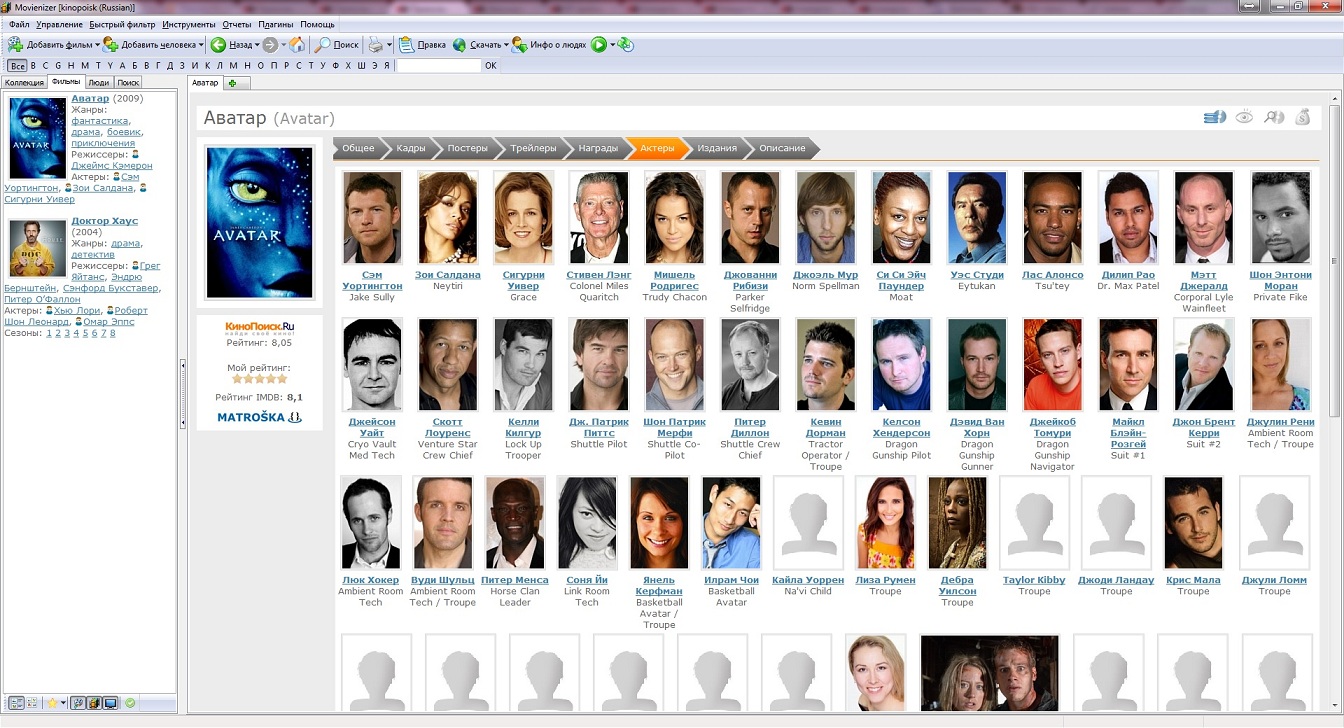Select the Все alphabet filter button

click(x=17, y=66)
